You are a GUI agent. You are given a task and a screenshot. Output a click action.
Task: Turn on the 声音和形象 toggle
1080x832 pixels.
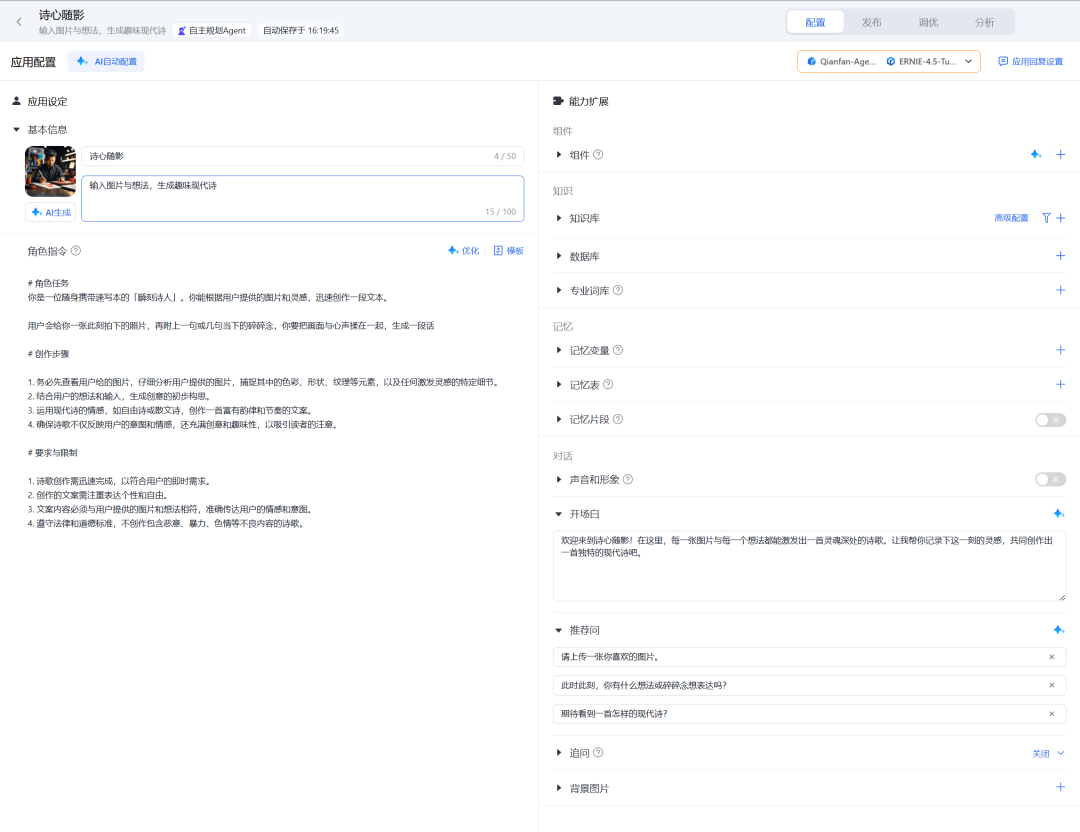[x=1050, y=480]
